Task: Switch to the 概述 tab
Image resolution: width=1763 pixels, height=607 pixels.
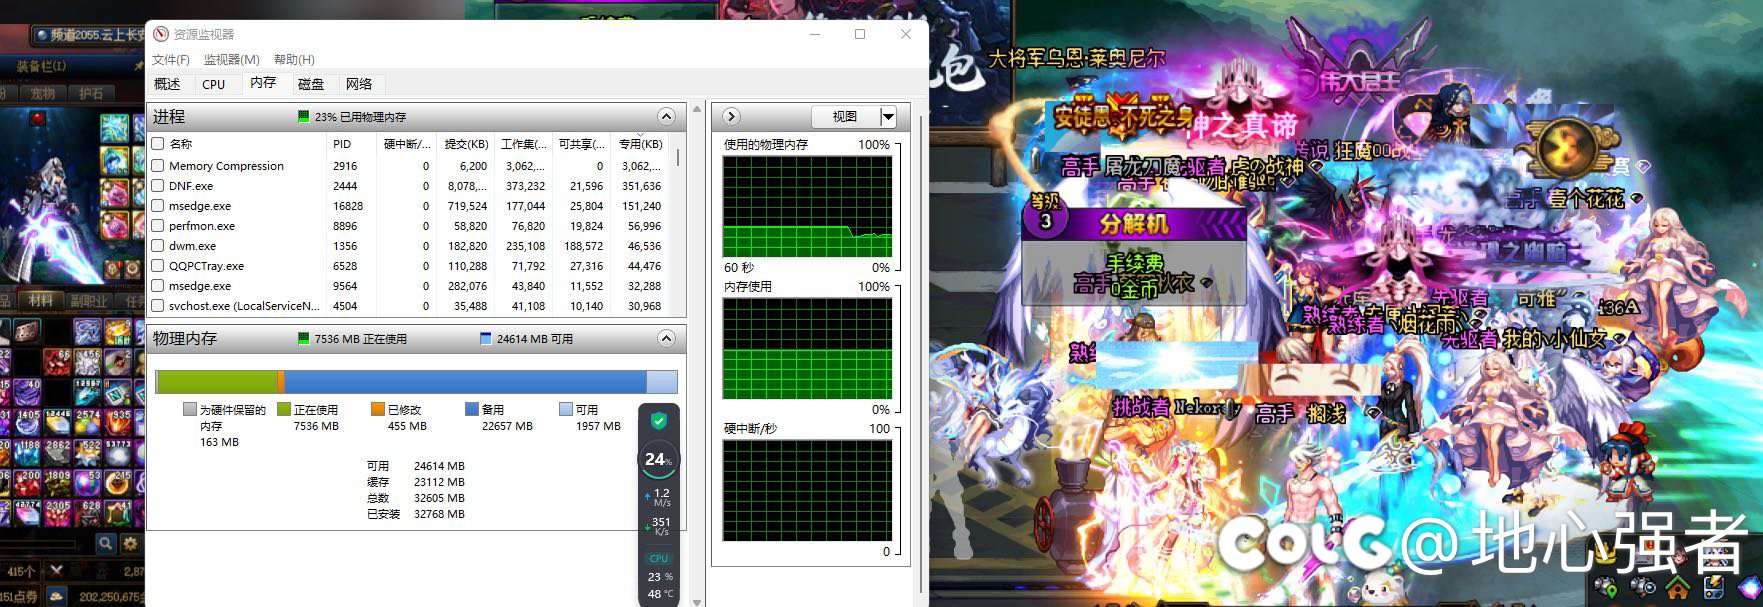Action: click(168, 84)
